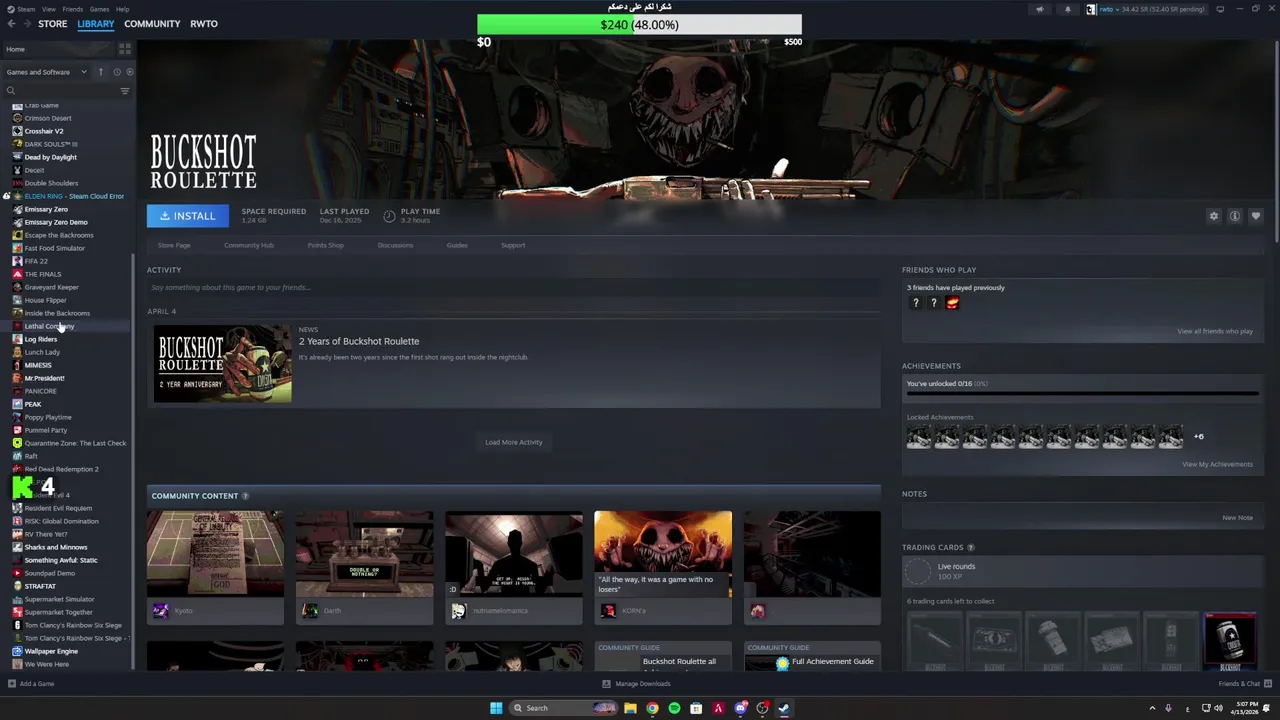Show hidden system tray icons chevron

click(x=1152, y=708)
